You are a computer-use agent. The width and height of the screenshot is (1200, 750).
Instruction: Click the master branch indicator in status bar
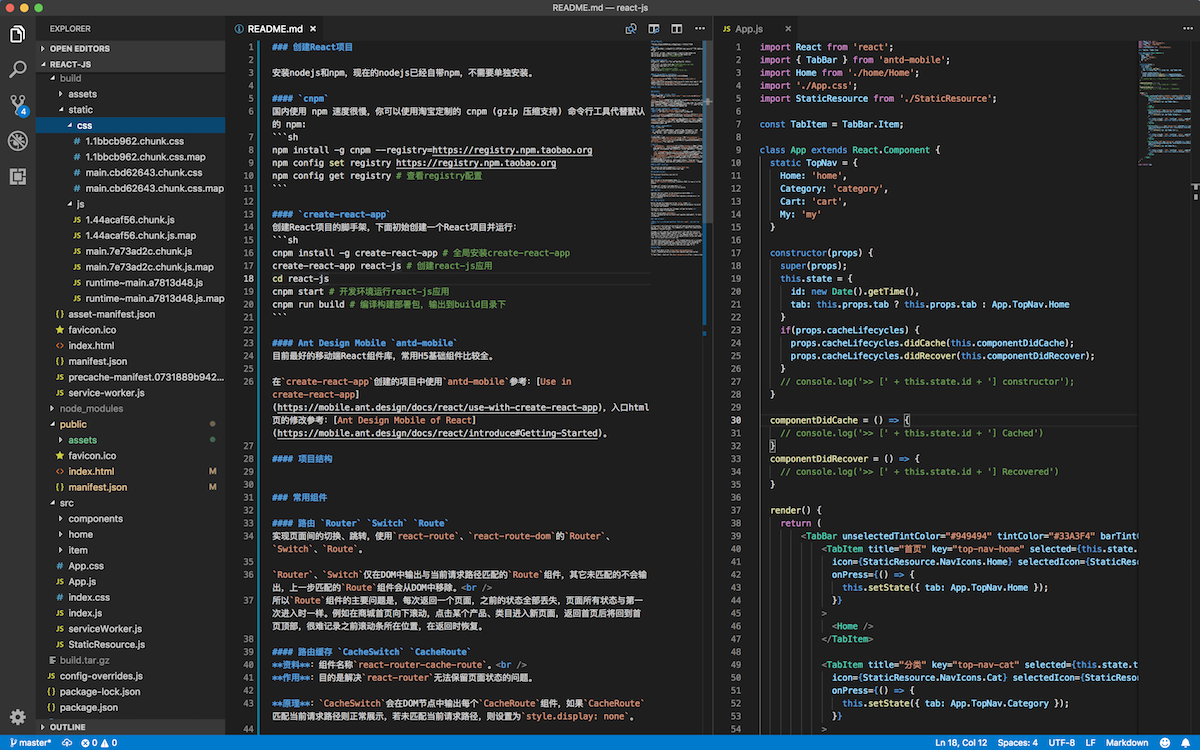[x=29, y=743]
